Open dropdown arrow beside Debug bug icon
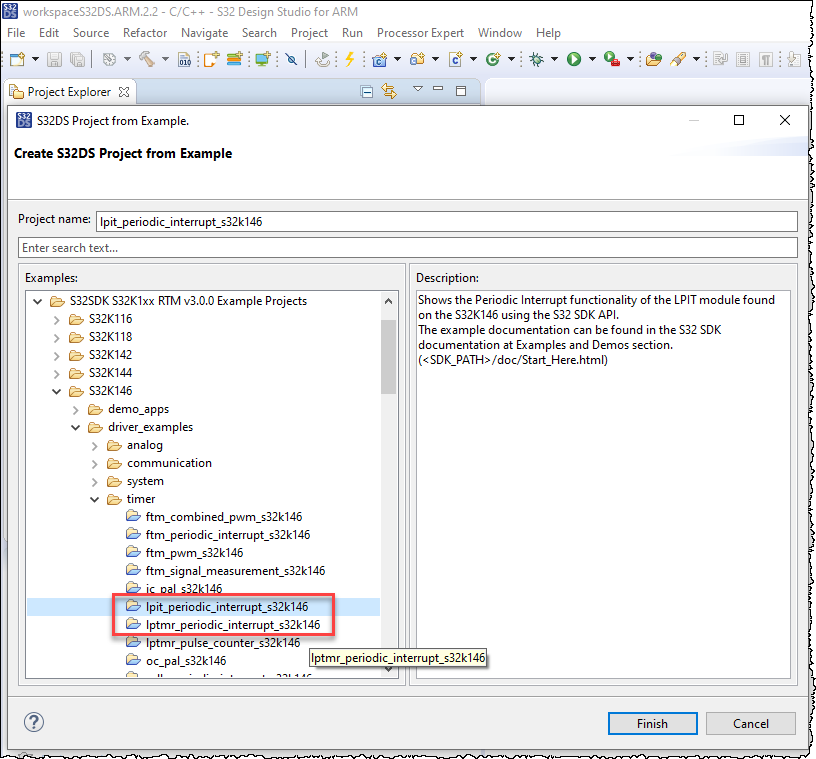 (554, 59)
